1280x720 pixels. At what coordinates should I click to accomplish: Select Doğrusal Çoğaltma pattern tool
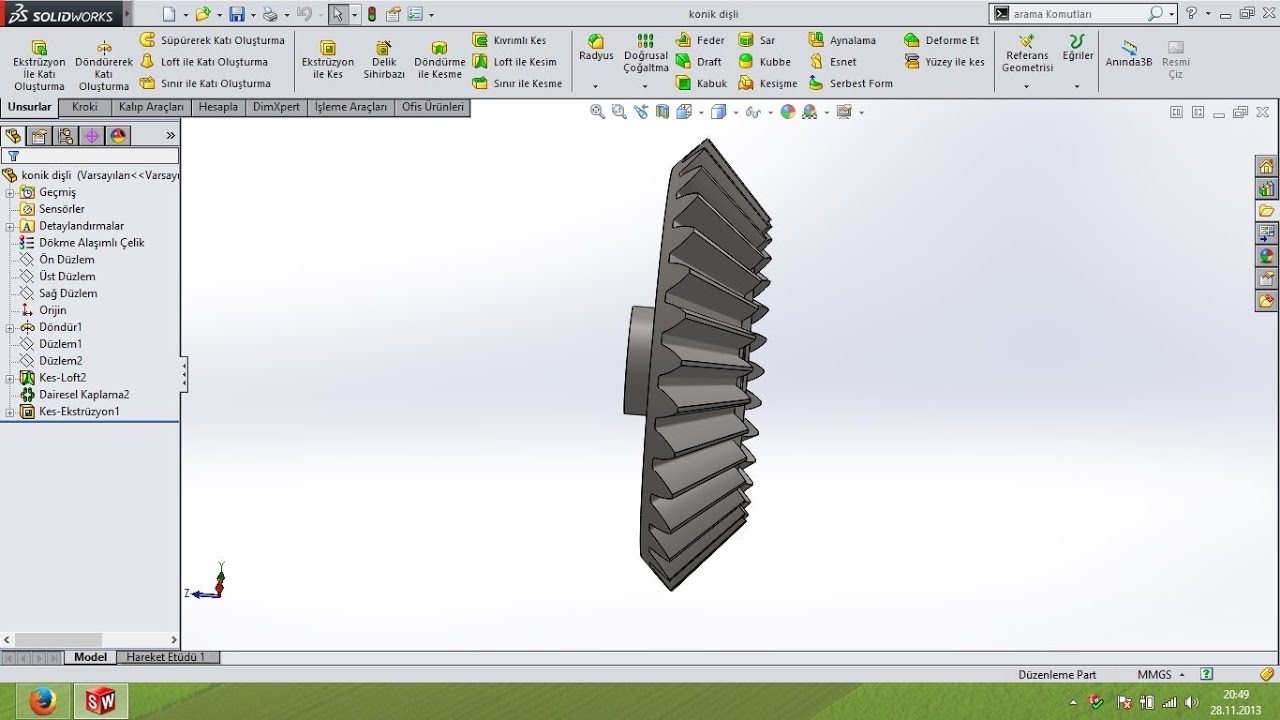pyautogui.click(x=646, y=54)
